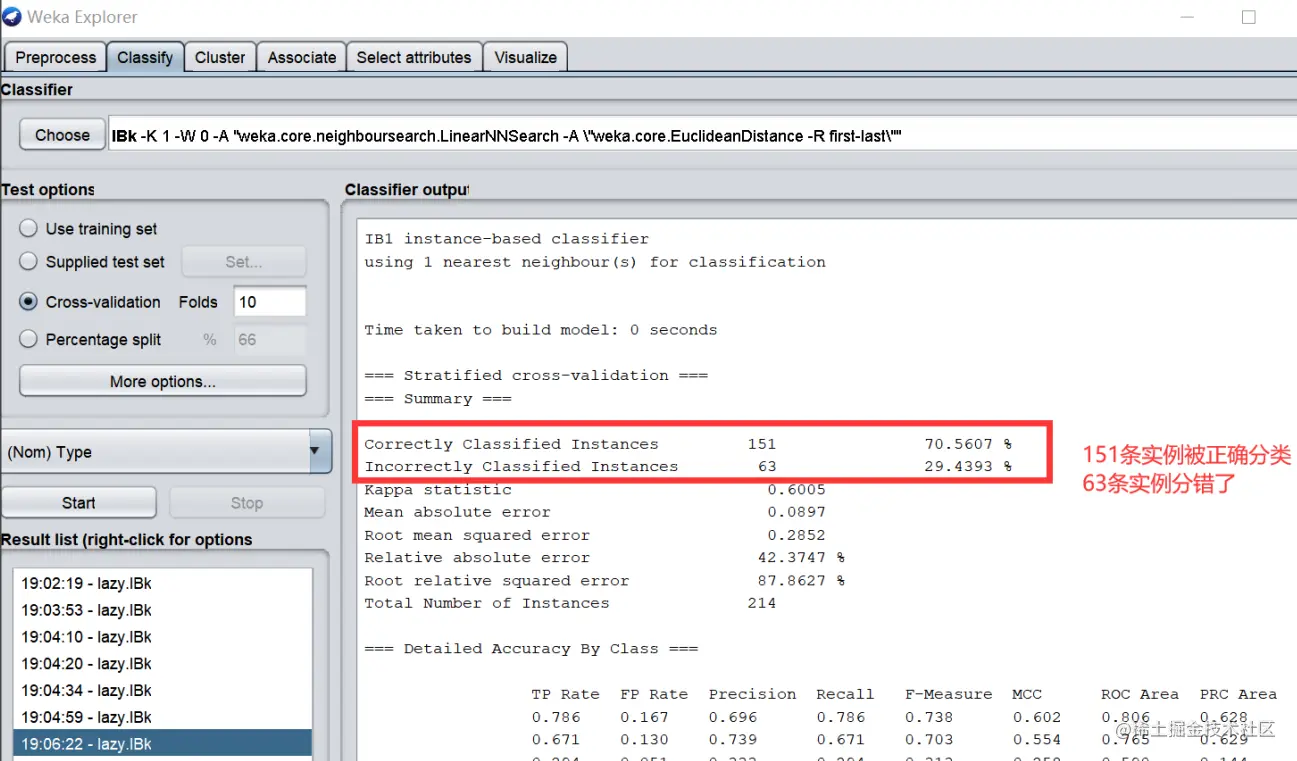Open the Cluster tab

pyautogui.click(x=220, y=57)
